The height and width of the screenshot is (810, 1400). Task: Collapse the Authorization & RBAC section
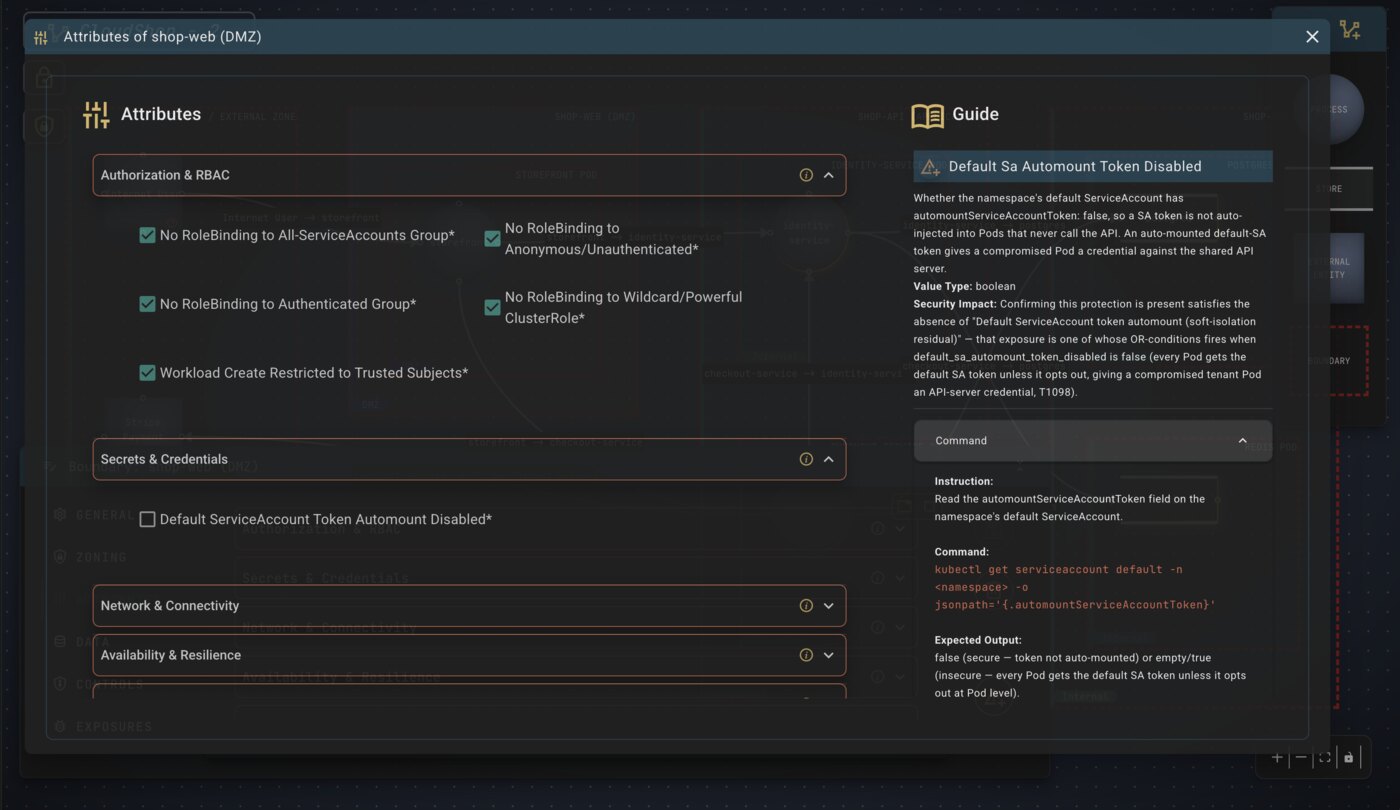828,175
